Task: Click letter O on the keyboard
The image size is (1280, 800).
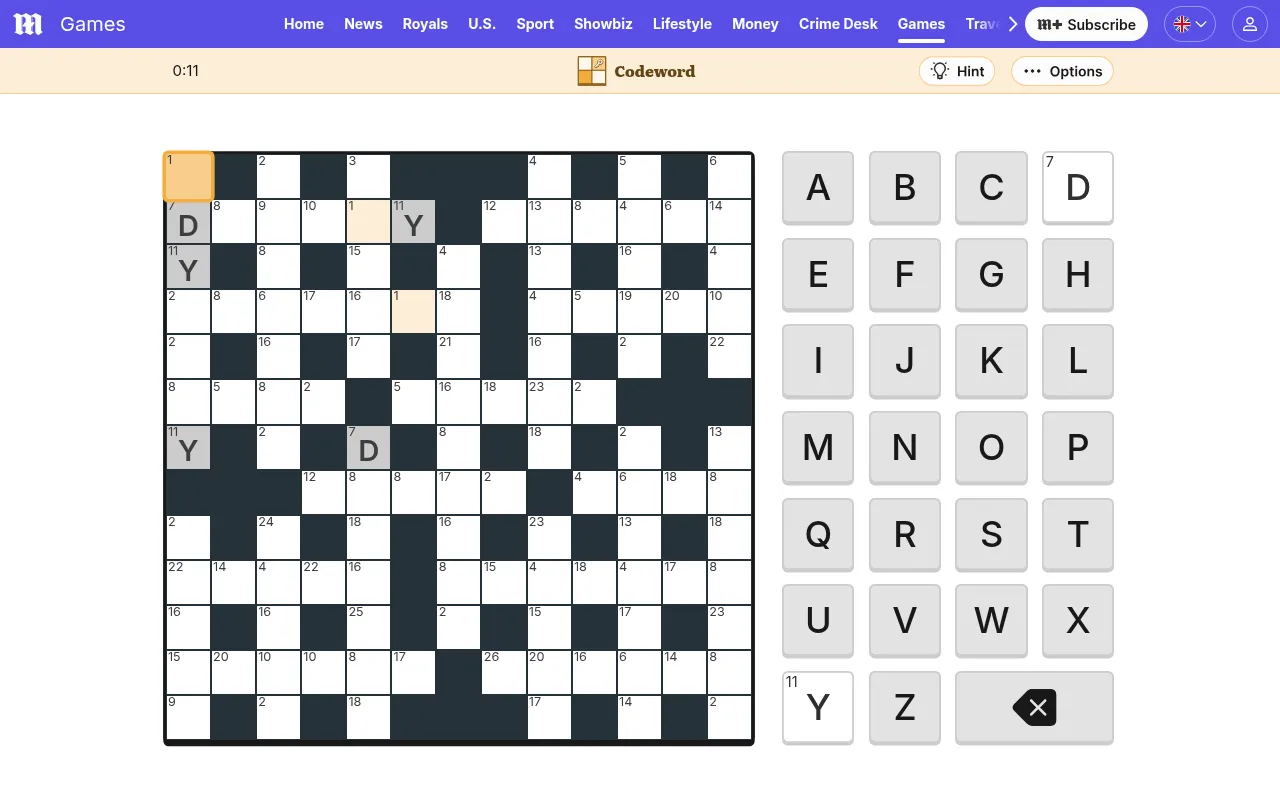Action: coord(991,448)
